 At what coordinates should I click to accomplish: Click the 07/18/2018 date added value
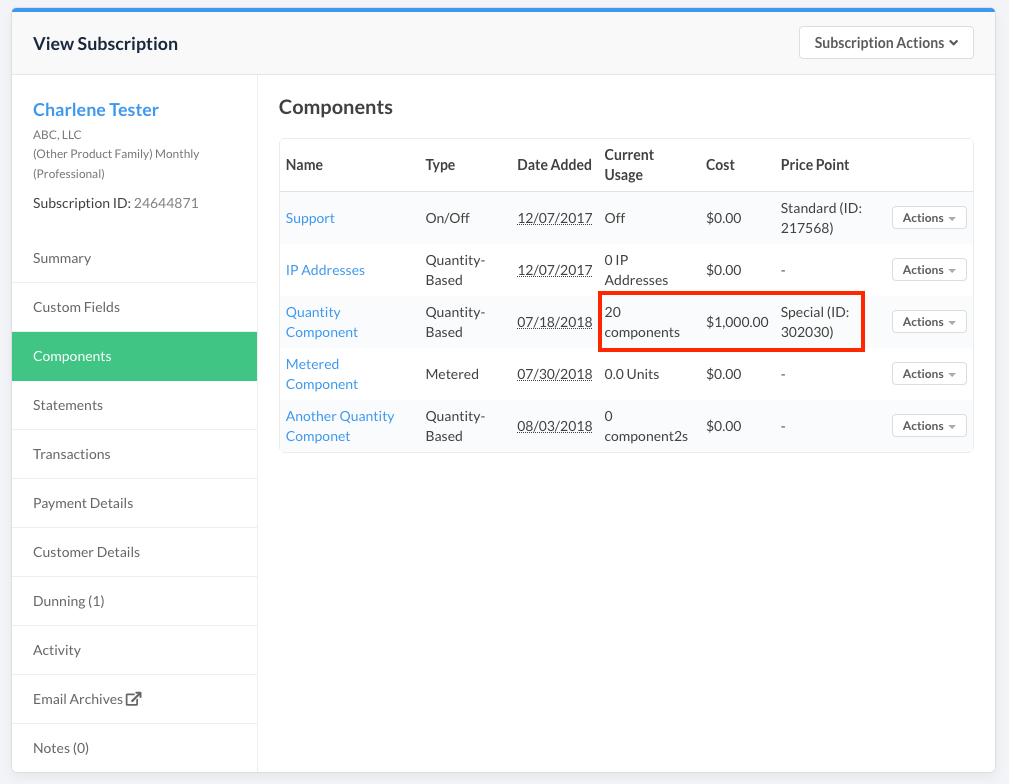[x=554, y=322]
